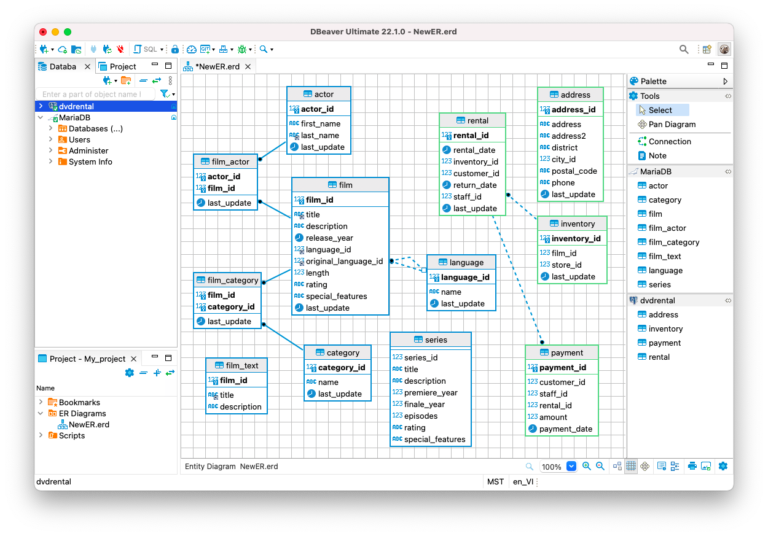This screenshot has height=536, width=768.
Task: Select payment in dvdrental palette list
Action: tap(659, 343)
